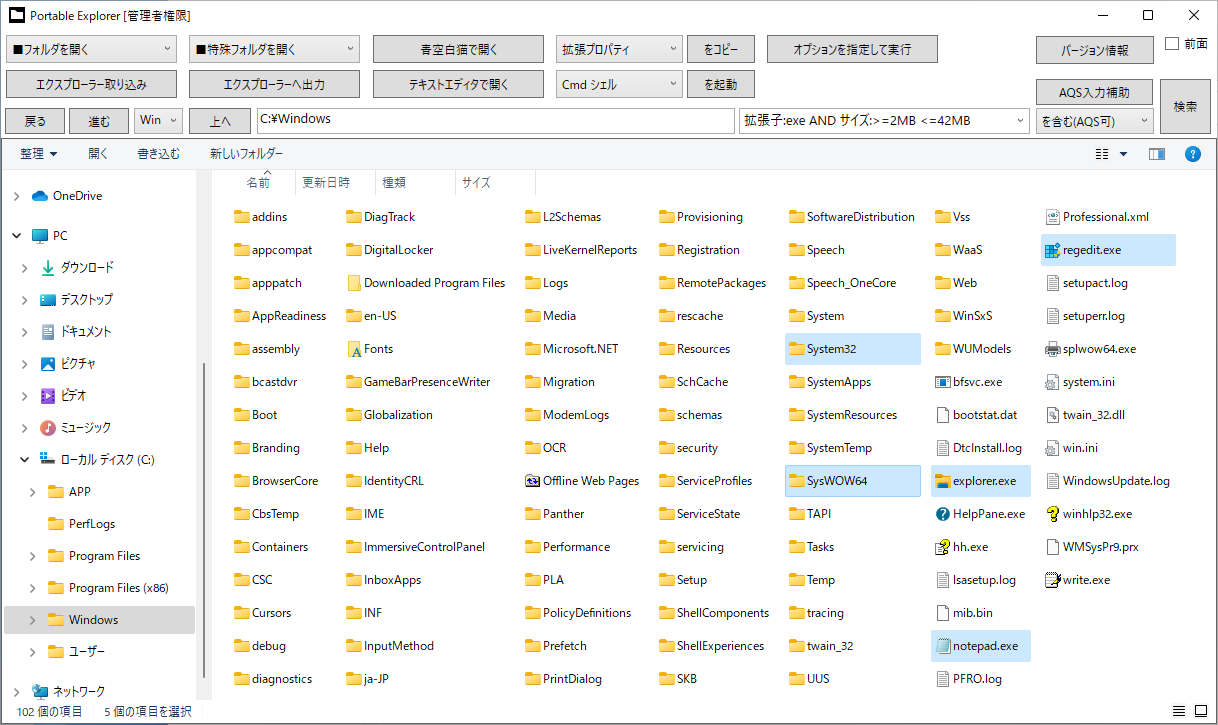Select the WindowsUpdate.log file
1218x725 pixels.
point(1107,481)
